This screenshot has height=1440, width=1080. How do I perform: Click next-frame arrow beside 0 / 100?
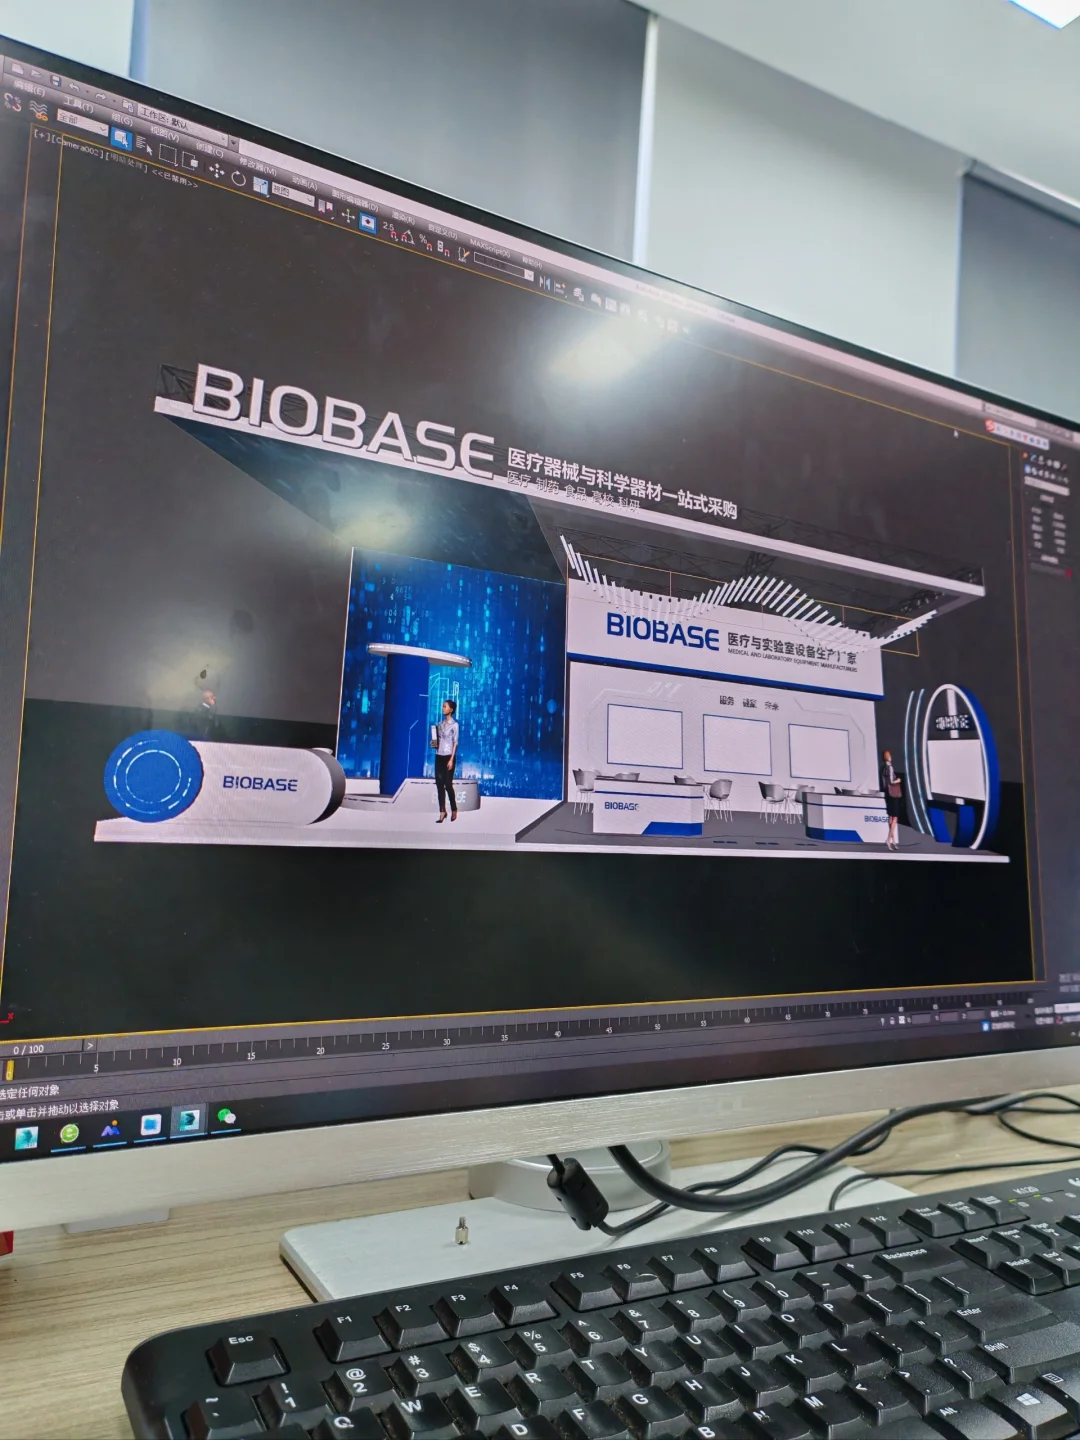(x=90, y=1045)
